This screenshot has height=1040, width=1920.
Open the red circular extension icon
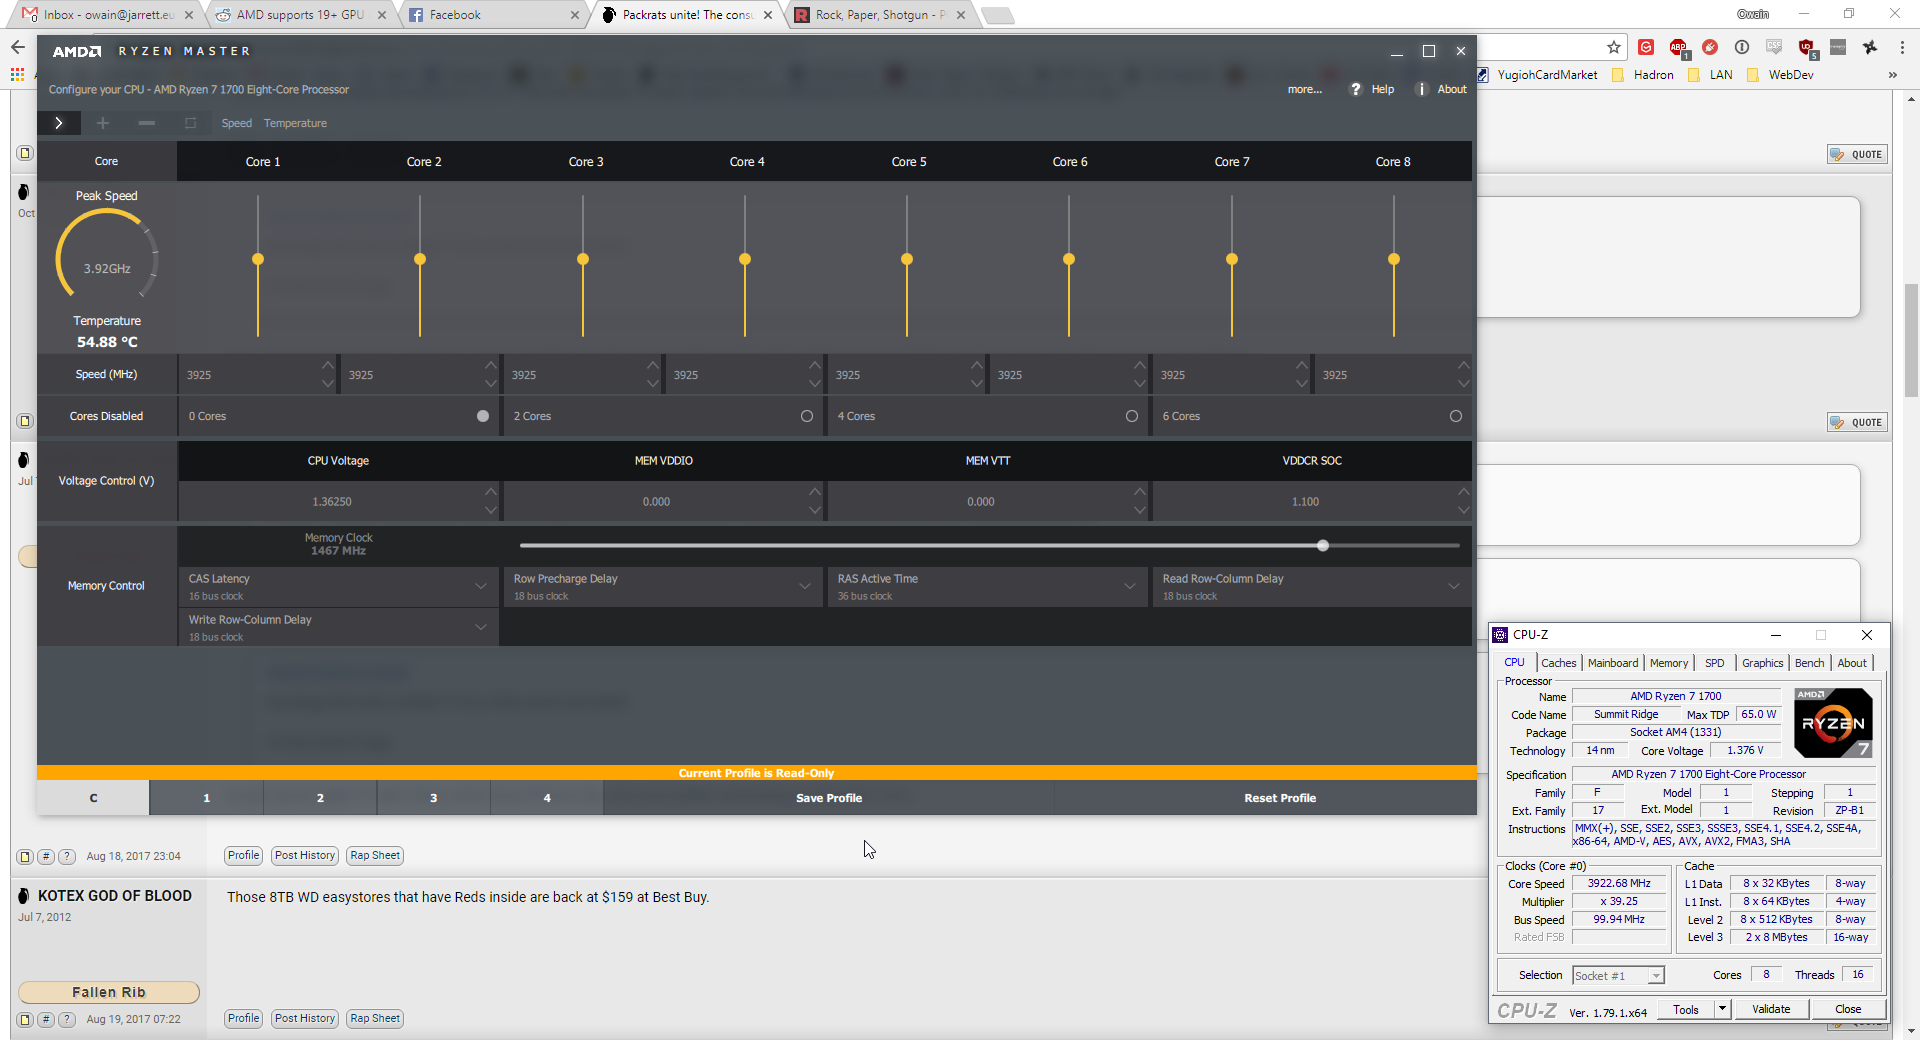pyautogui.click(x=1710, y=47)
